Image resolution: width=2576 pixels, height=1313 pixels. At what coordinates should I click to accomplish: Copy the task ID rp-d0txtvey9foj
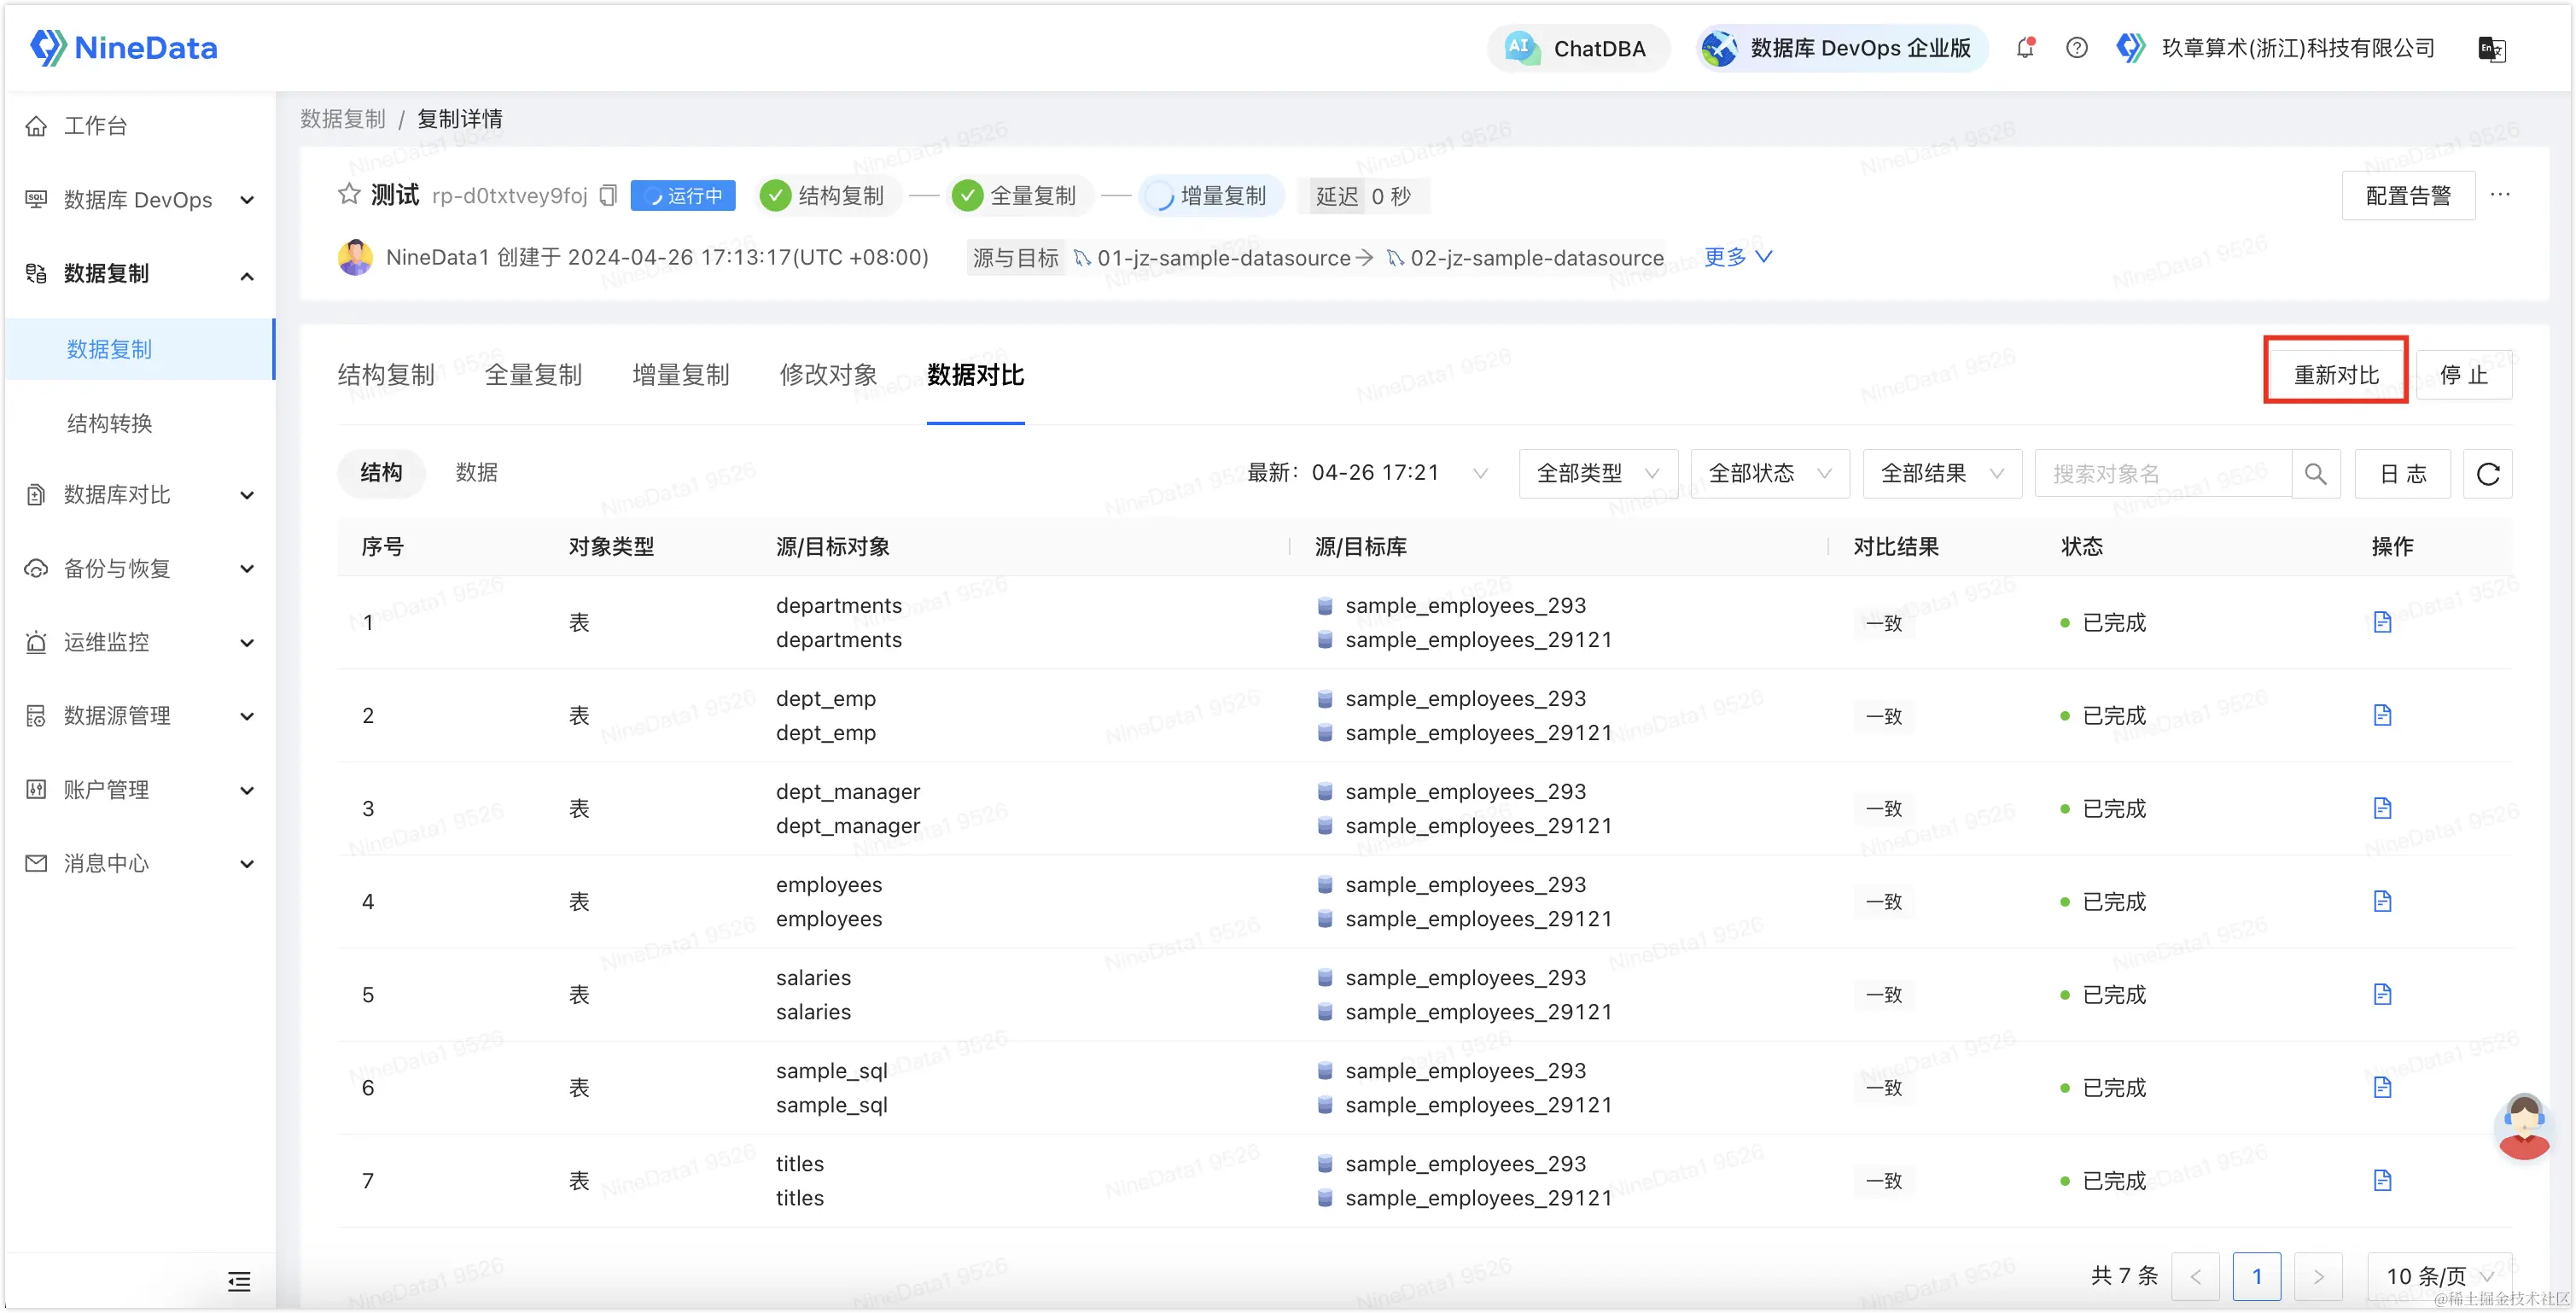pos(608,196)
